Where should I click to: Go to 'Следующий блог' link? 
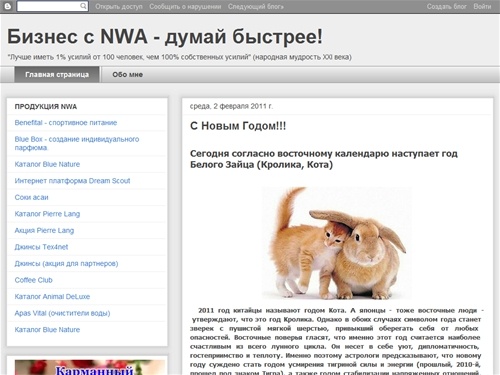[x=256, y=6]
